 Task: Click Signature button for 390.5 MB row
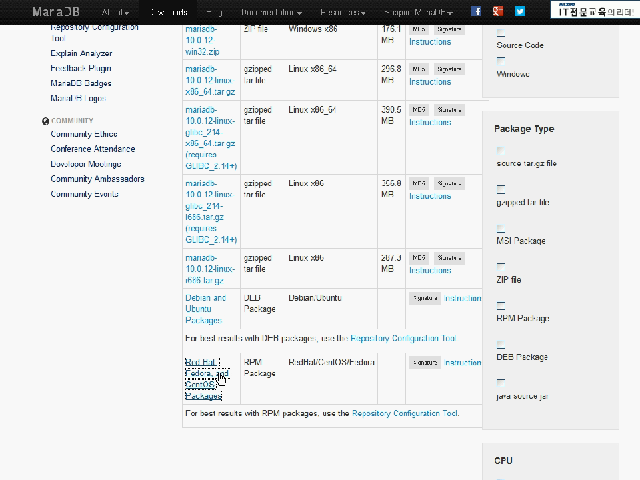tap(449, 110)
